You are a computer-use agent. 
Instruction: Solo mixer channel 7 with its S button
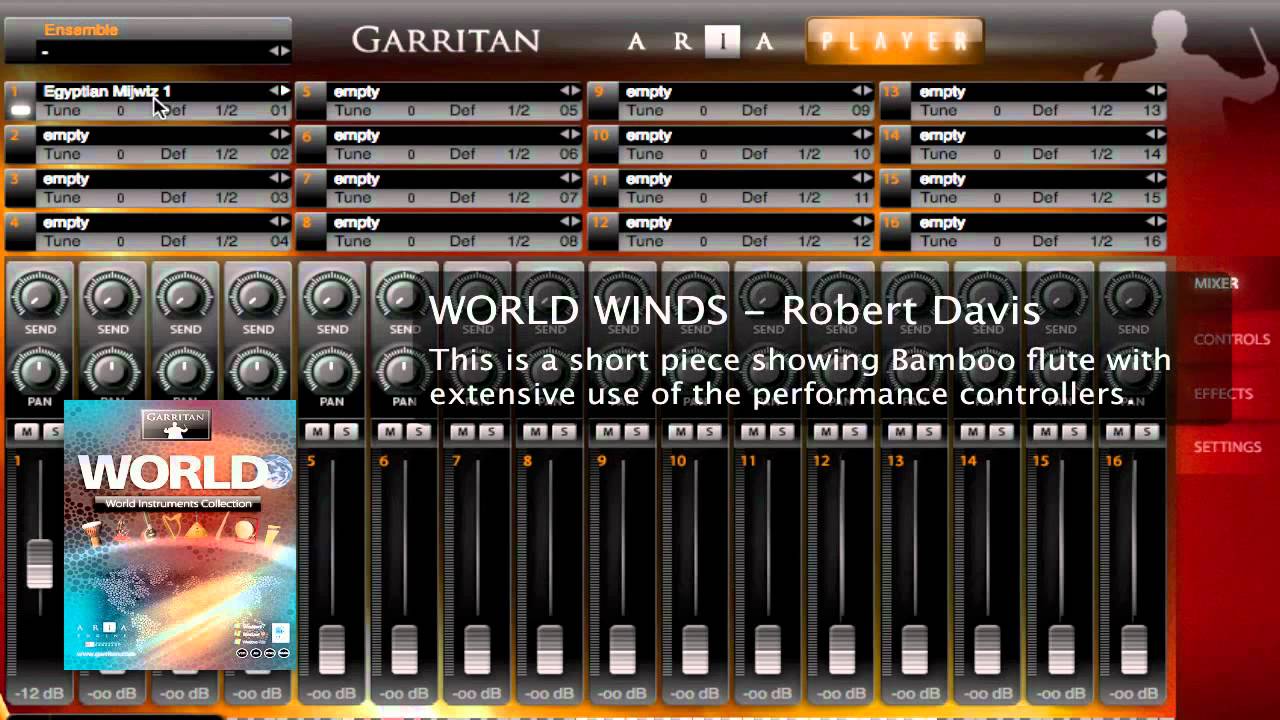(x=492, y=431)
